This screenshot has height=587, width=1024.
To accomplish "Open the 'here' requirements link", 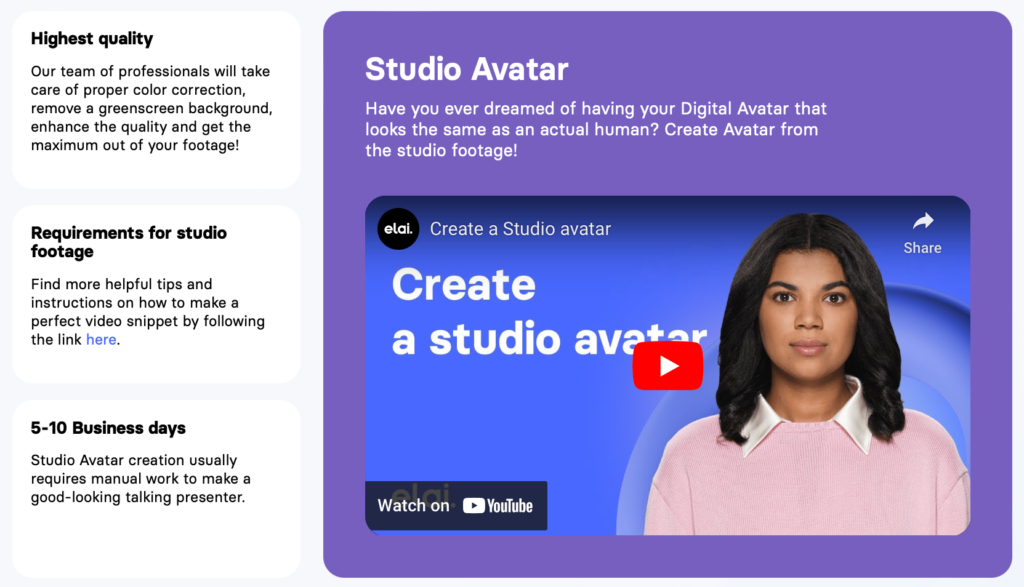I will [101, 340].
